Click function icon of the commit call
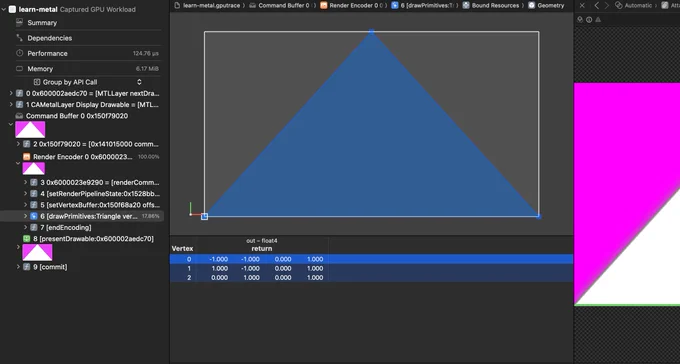This screenshot has width=680, height=364. pos(26,267)
